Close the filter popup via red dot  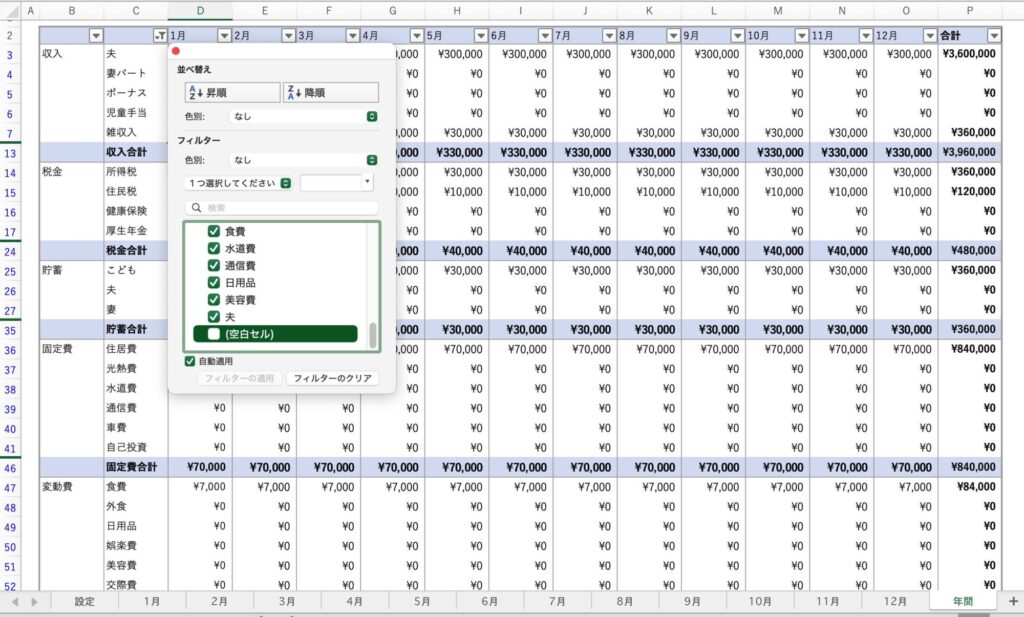pos(176,50)
